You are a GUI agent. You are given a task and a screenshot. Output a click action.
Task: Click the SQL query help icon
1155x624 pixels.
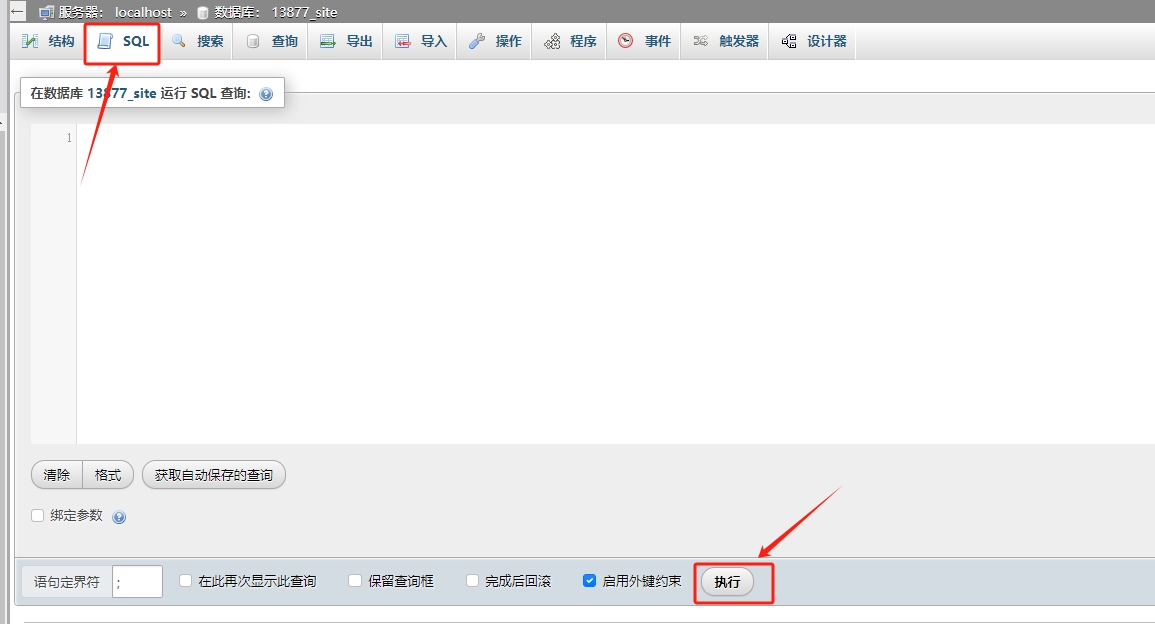click(267, 94)
